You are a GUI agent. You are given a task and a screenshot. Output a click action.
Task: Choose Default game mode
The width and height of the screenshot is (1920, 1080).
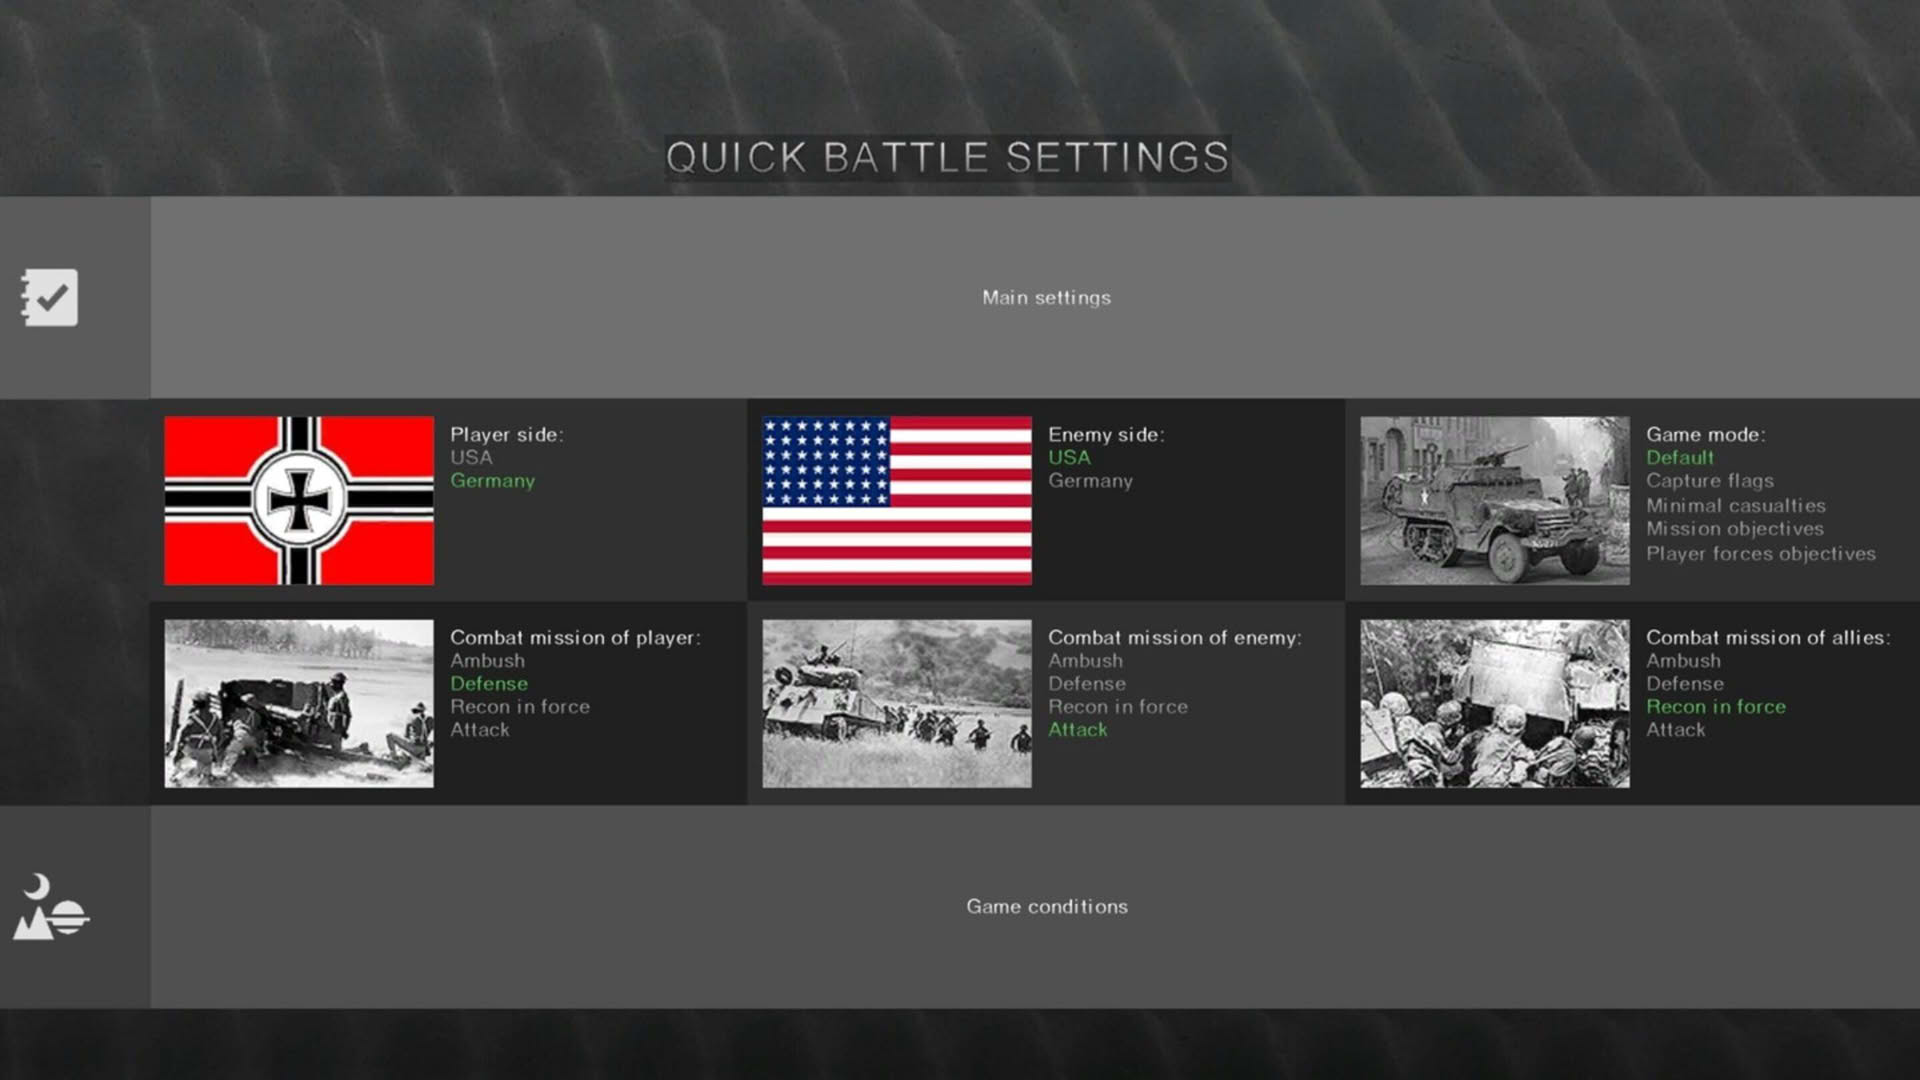[x=1680, y=457]
